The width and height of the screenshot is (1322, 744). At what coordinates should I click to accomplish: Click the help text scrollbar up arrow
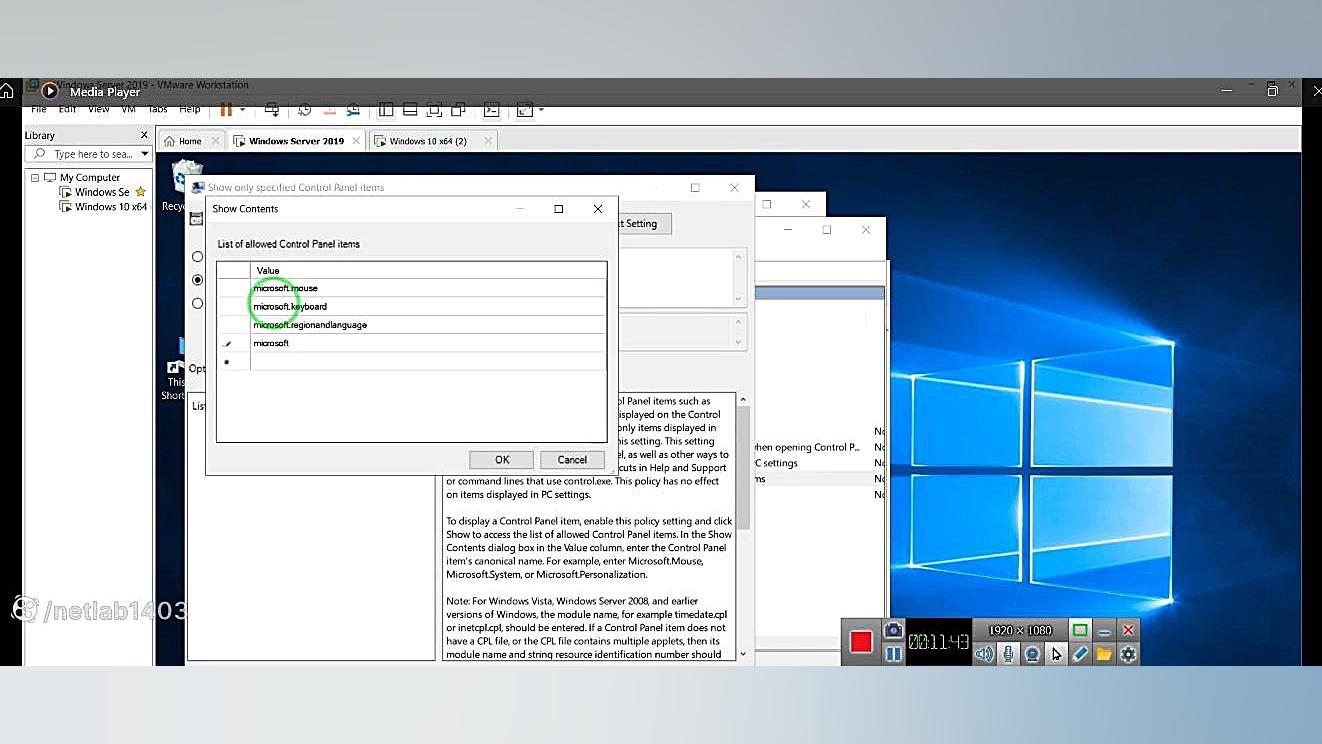click(x=743, y=400)
